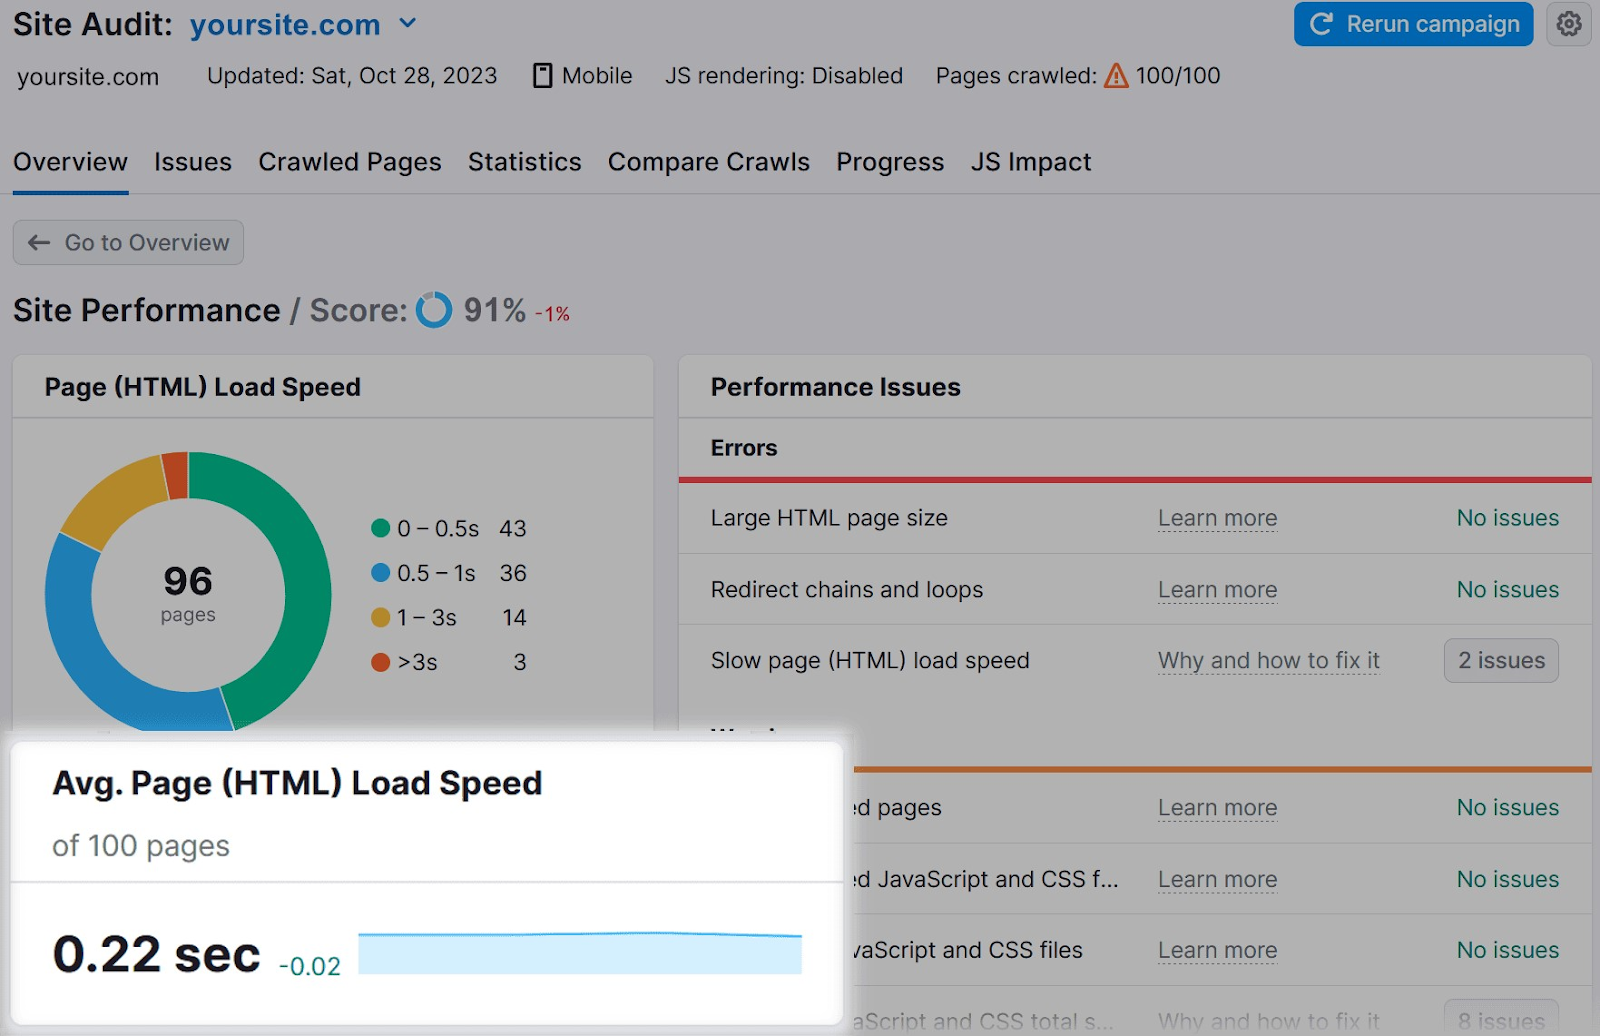Switch to the Issues tab
This screenshot has height=1036, width=1600.
(192, 162)
